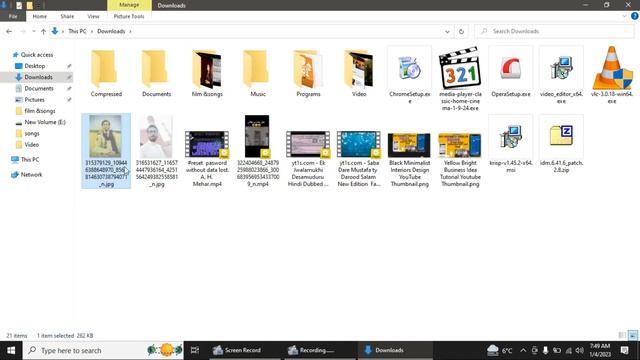Viewport: 640px width, 360px height.
Task: Open the notification center
Action: (x=624, y=350)
